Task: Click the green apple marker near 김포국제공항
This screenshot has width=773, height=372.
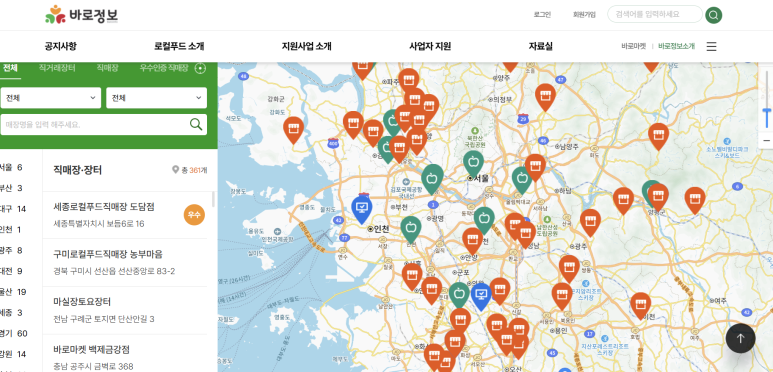Action: pos(432,178)
